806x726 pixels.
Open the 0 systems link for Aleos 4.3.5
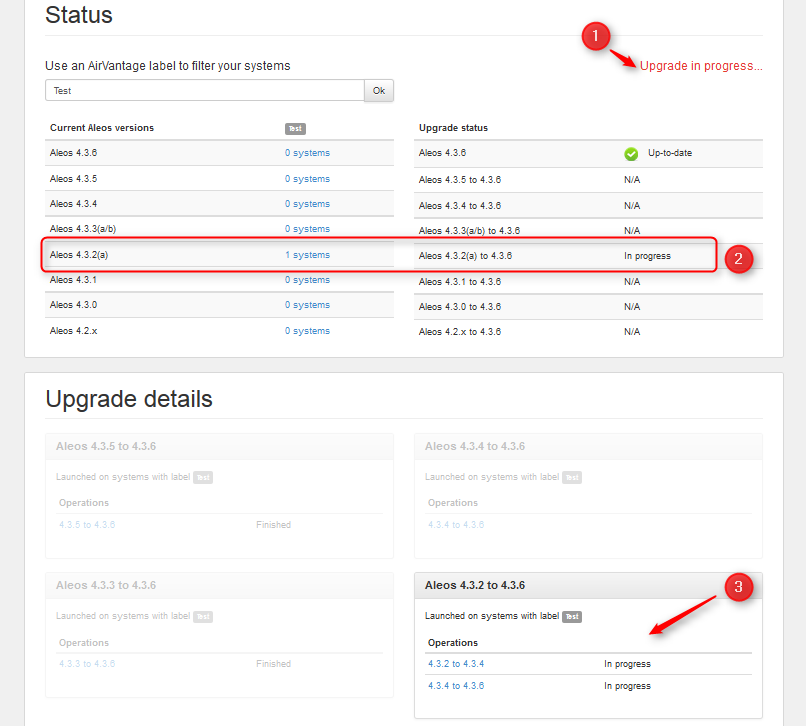307,179
